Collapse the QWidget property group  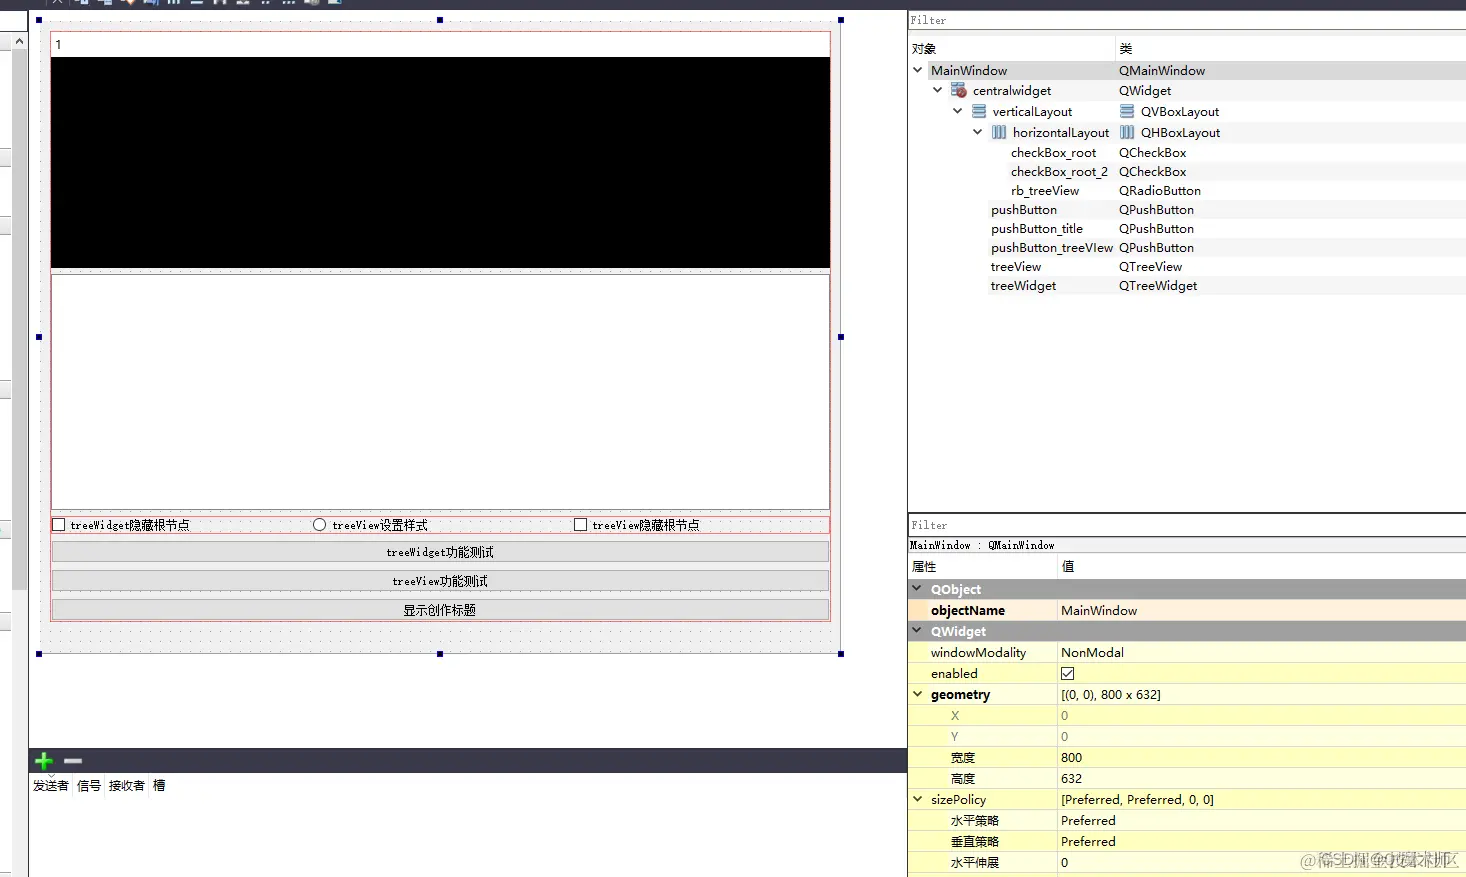[x=918, y=631]
